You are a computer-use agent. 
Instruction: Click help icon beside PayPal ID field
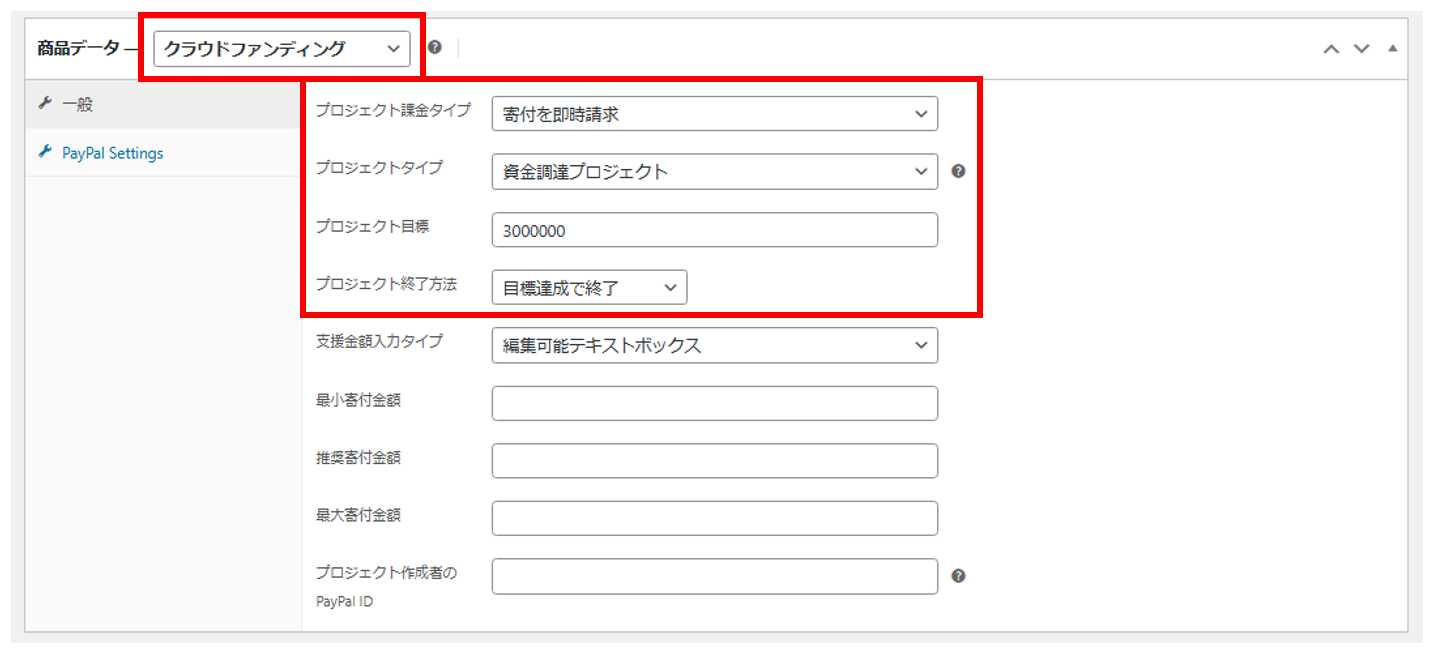click(958, 576)
